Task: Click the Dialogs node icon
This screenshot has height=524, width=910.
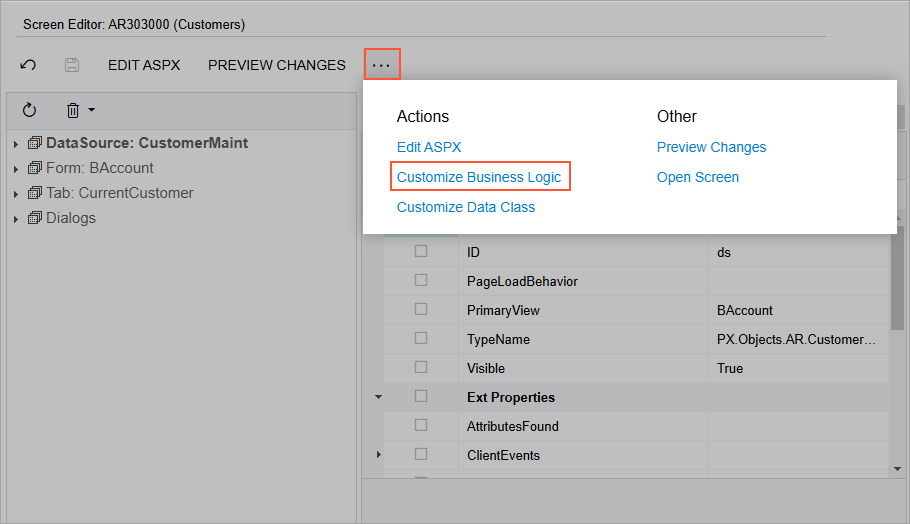Action: click(x=35, y=218)
